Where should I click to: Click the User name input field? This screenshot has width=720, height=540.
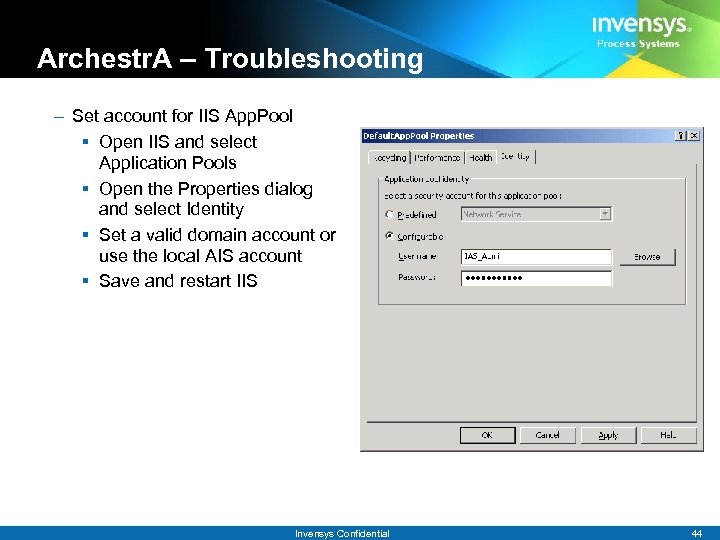click(x=536, y=257)
